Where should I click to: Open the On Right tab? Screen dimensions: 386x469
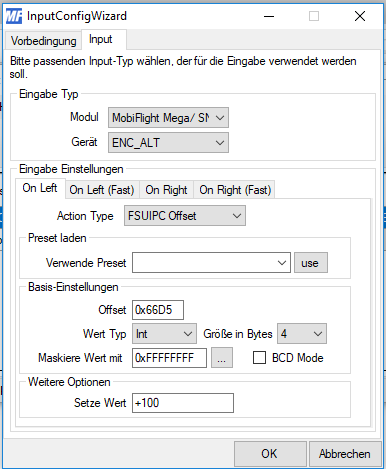click(x=166, y=190)
